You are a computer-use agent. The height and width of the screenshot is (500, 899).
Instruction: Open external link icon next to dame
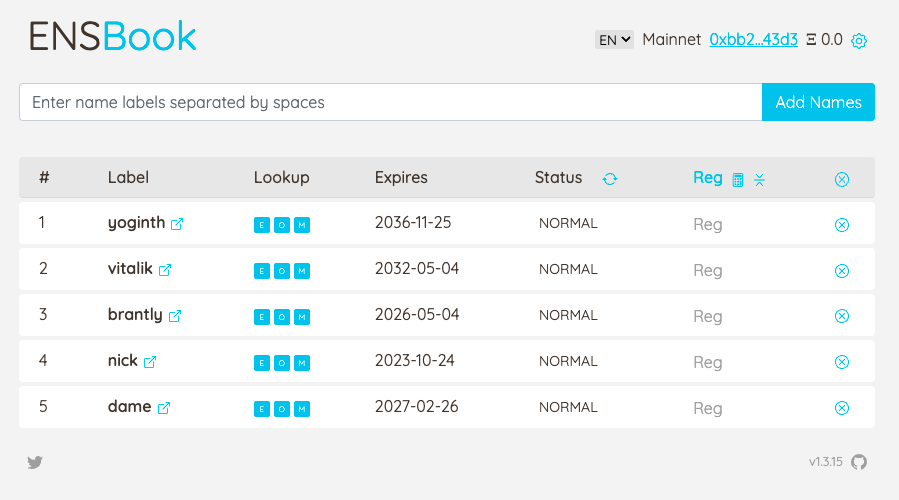[x=164, y=408]
